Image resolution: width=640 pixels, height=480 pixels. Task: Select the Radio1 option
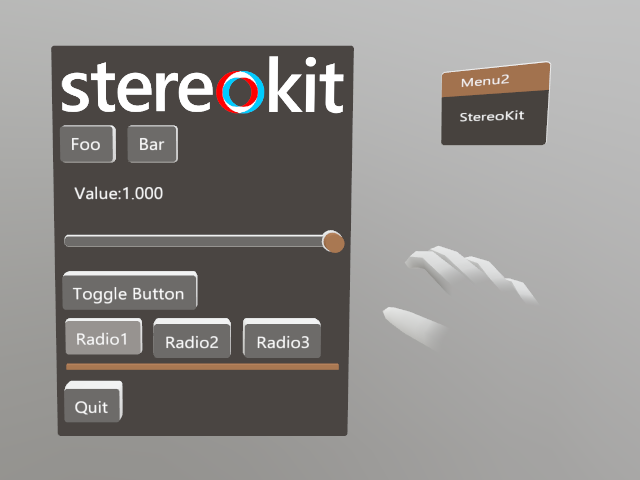[104, 337]
